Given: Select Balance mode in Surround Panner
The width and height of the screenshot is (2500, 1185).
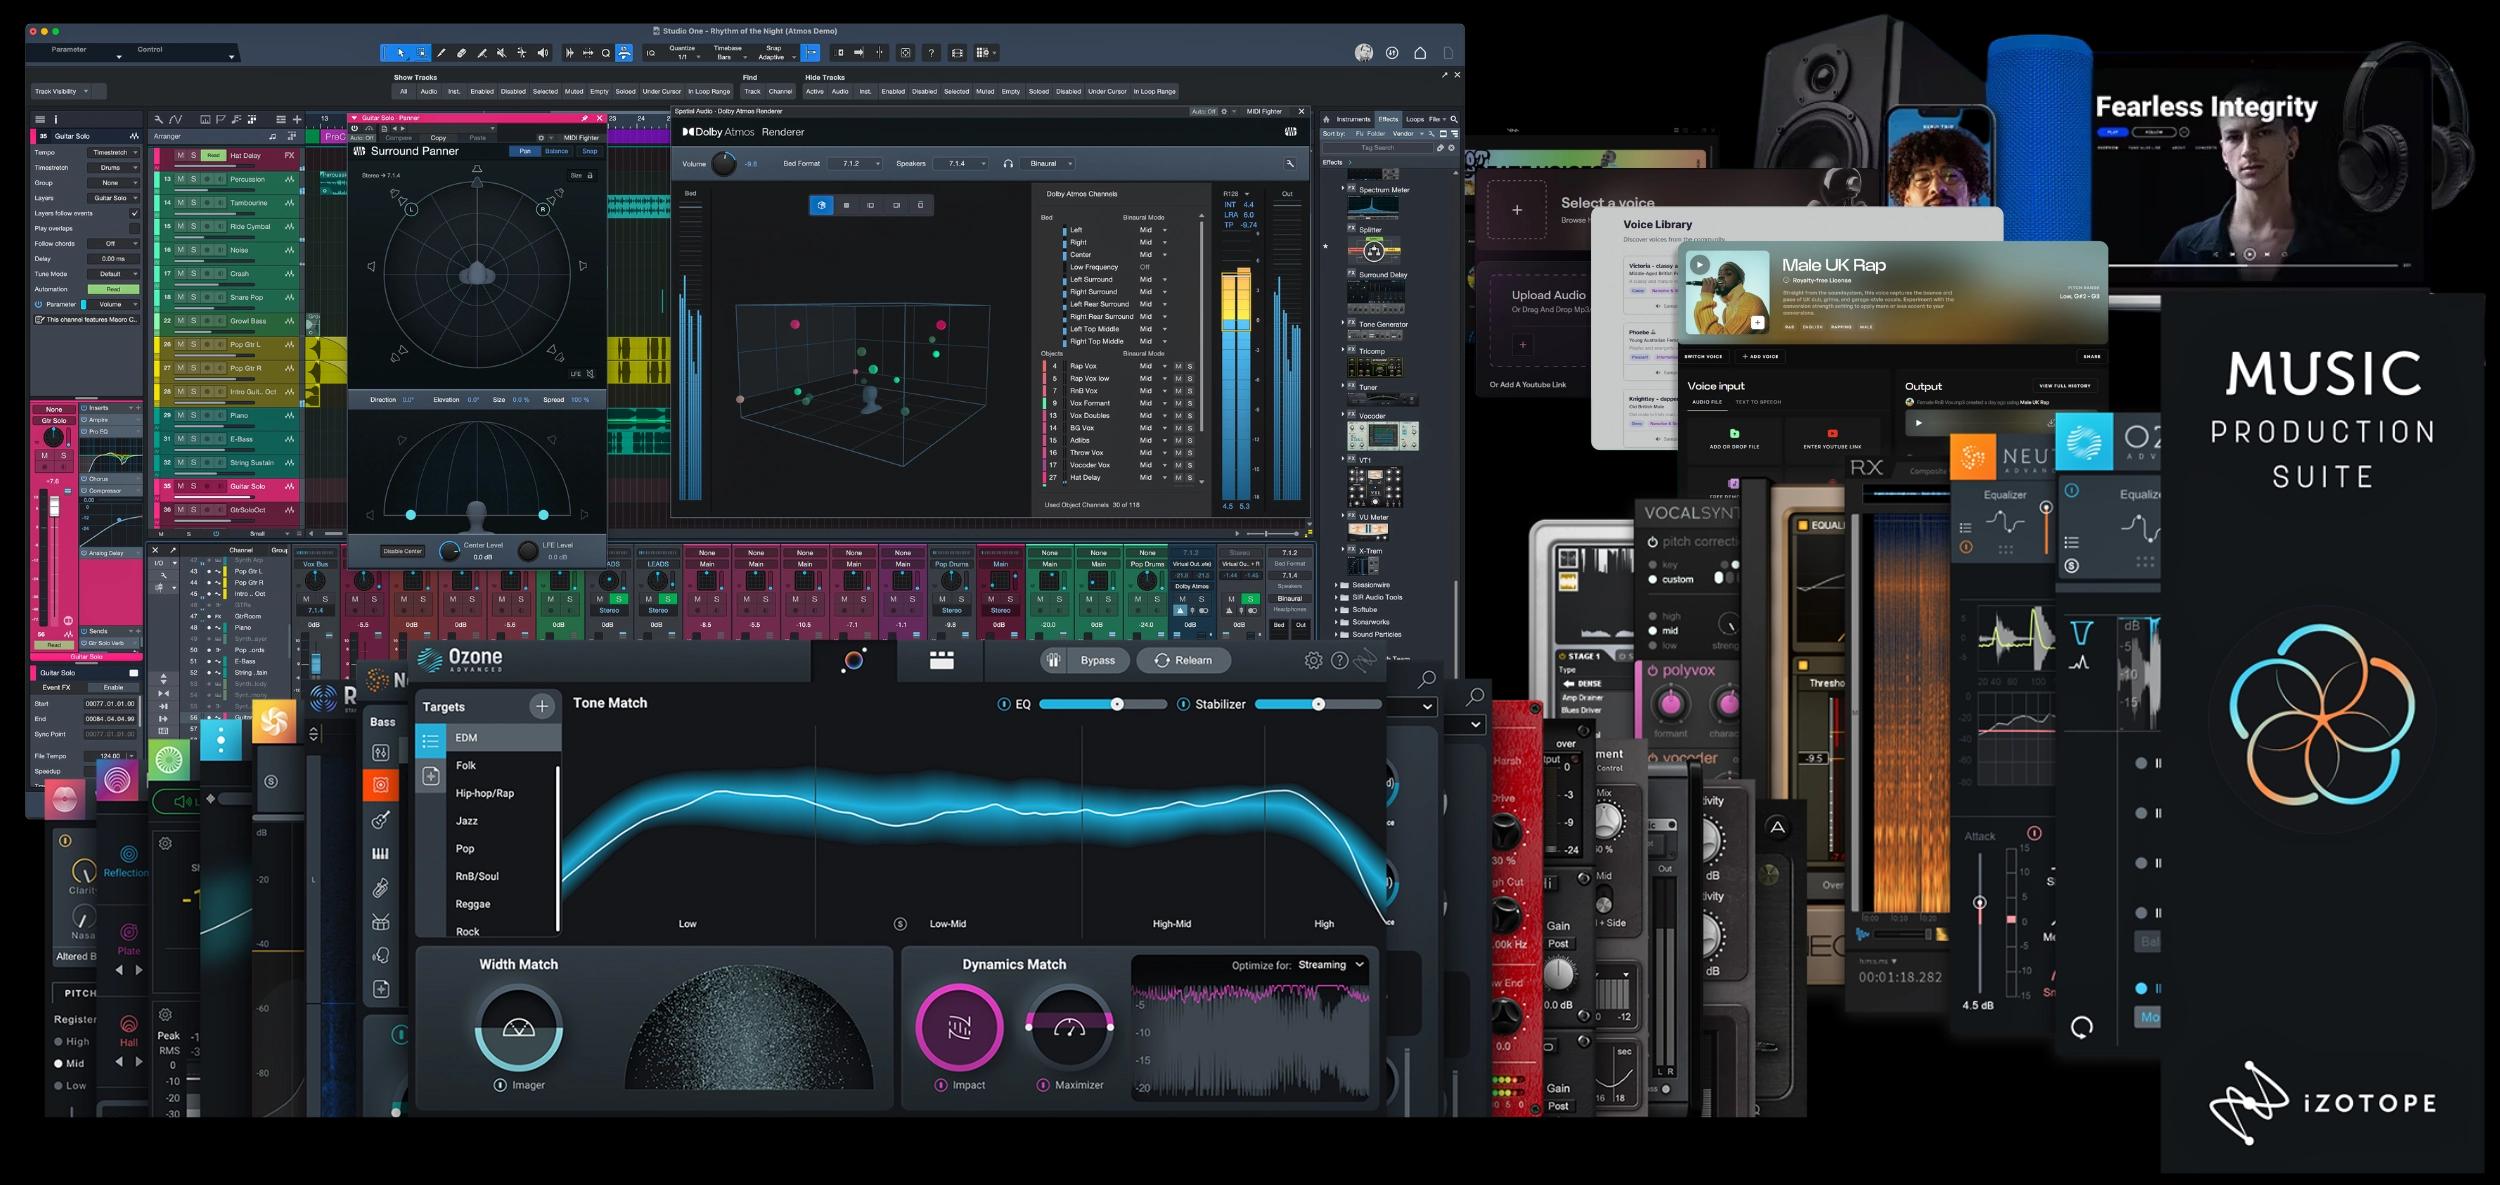Looking at the screenshot, I should pos(556,151).
